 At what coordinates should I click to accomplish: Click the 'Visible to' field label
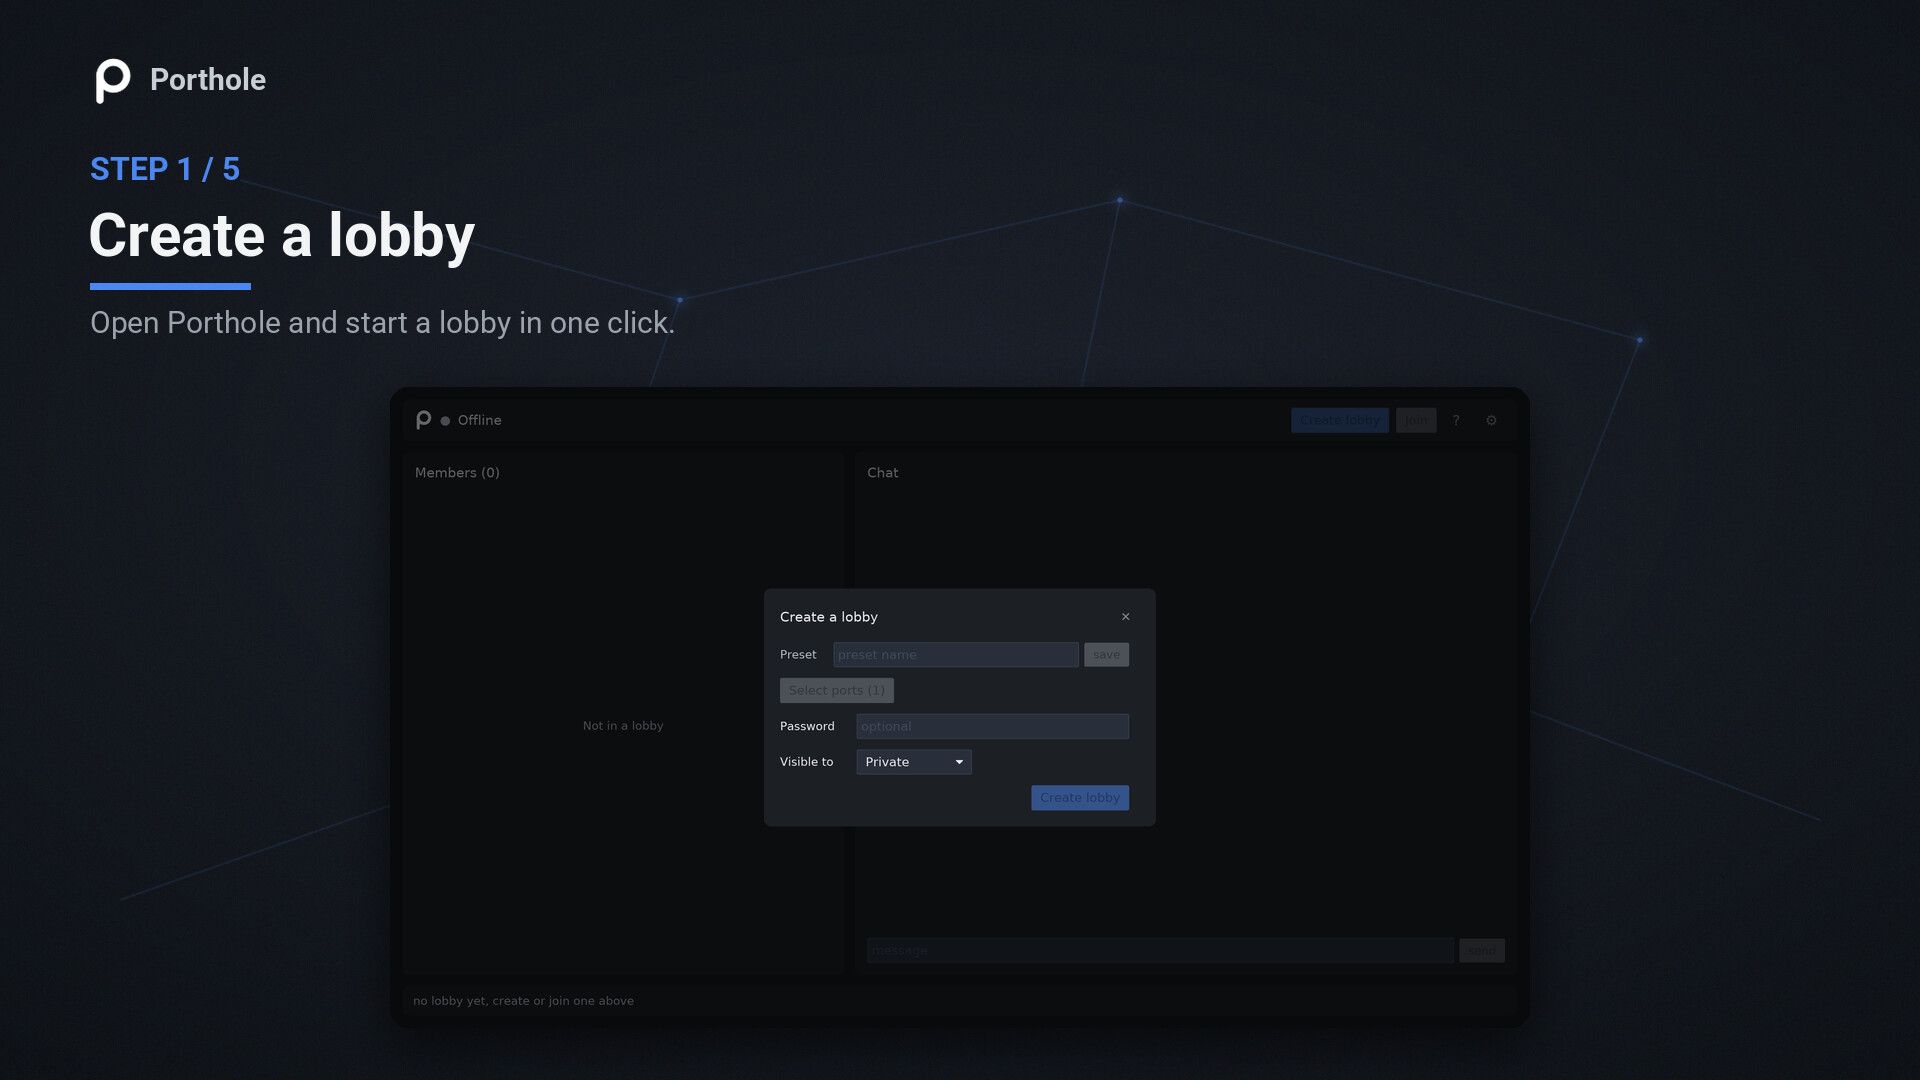[x=807, y=762]
